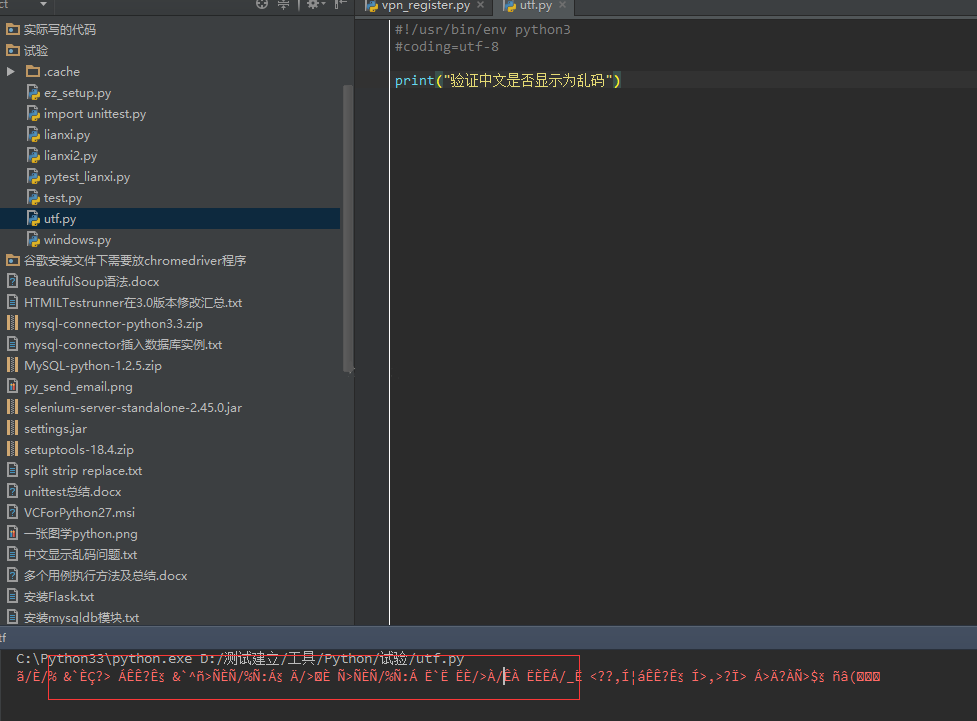Close the utf.py editor tab
Screen dimensions: 977x721
[x=563, y=6]
